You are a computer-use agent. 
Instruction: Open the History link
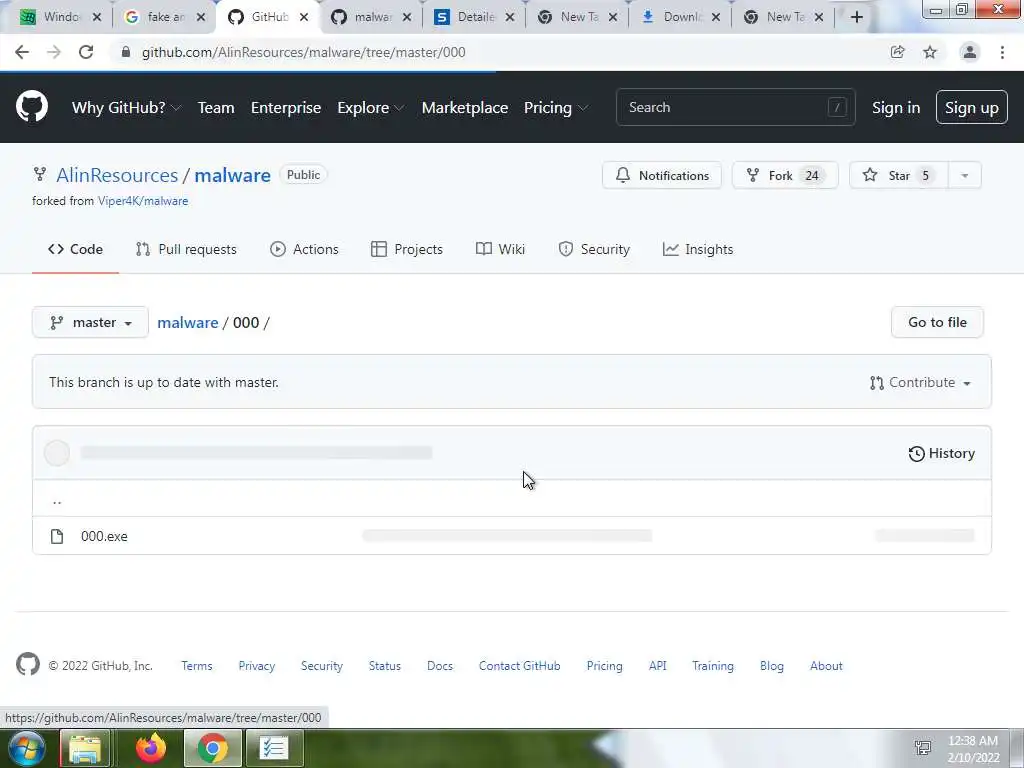pyautogui.click(x=941, y=453)
